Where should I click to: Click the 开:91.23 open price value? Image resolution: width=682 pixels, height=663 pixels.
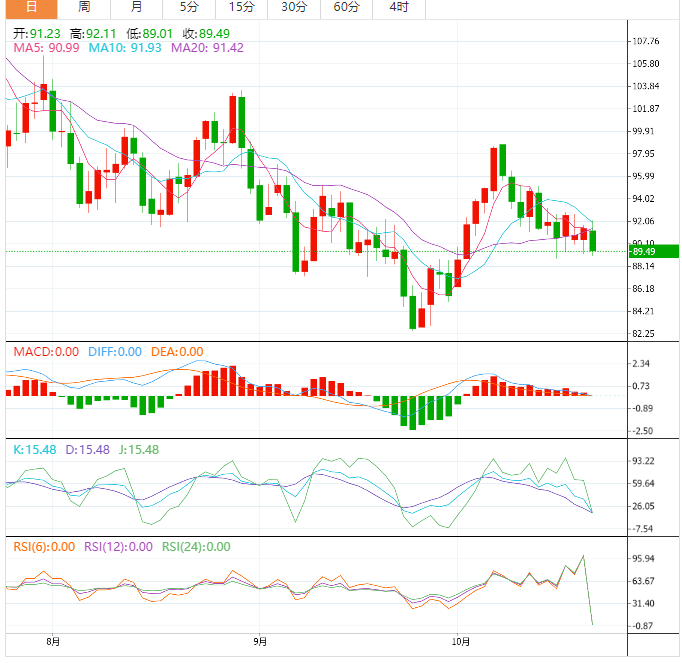click(37, 33)
